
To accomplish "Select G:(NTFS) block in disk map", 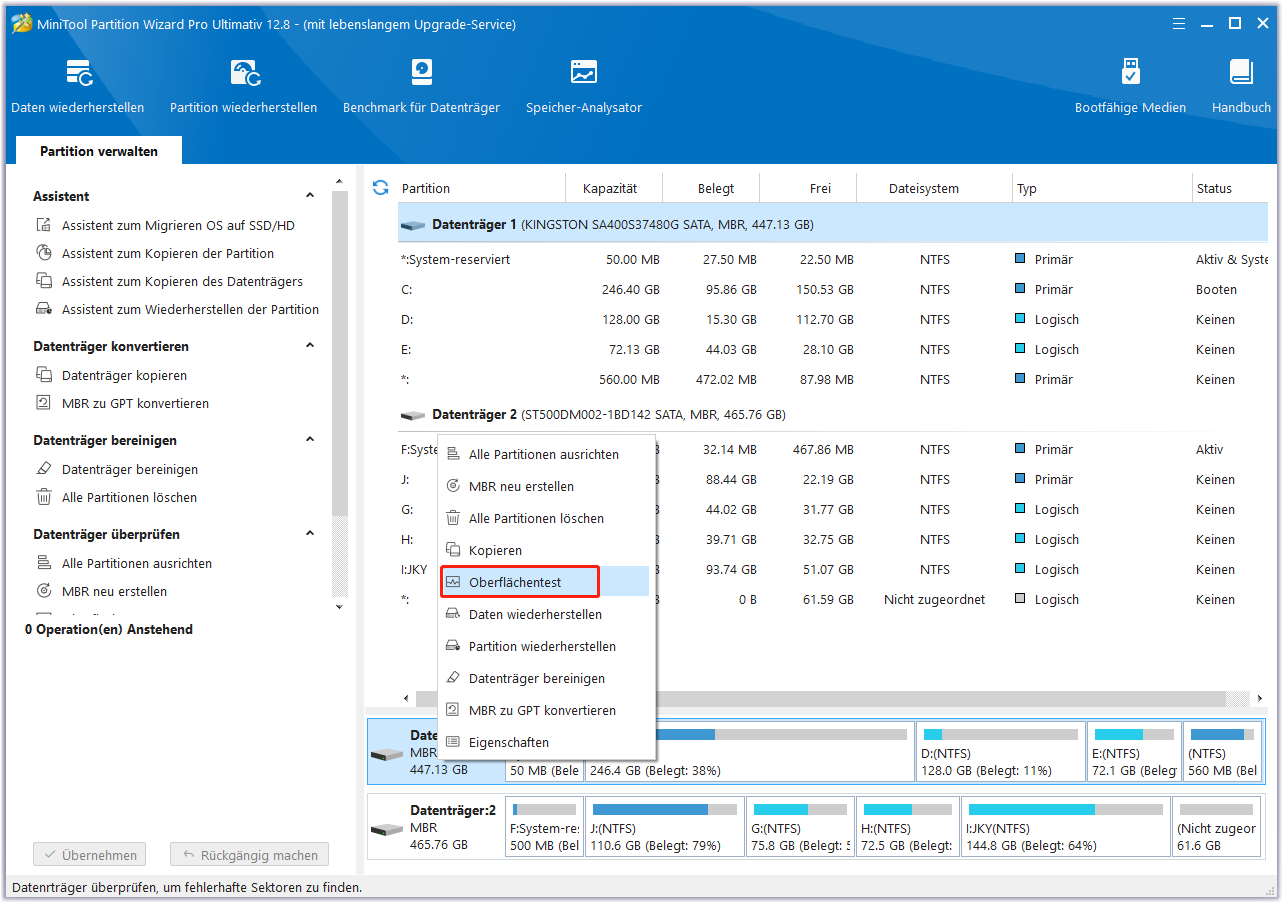I will click(800, 827).
